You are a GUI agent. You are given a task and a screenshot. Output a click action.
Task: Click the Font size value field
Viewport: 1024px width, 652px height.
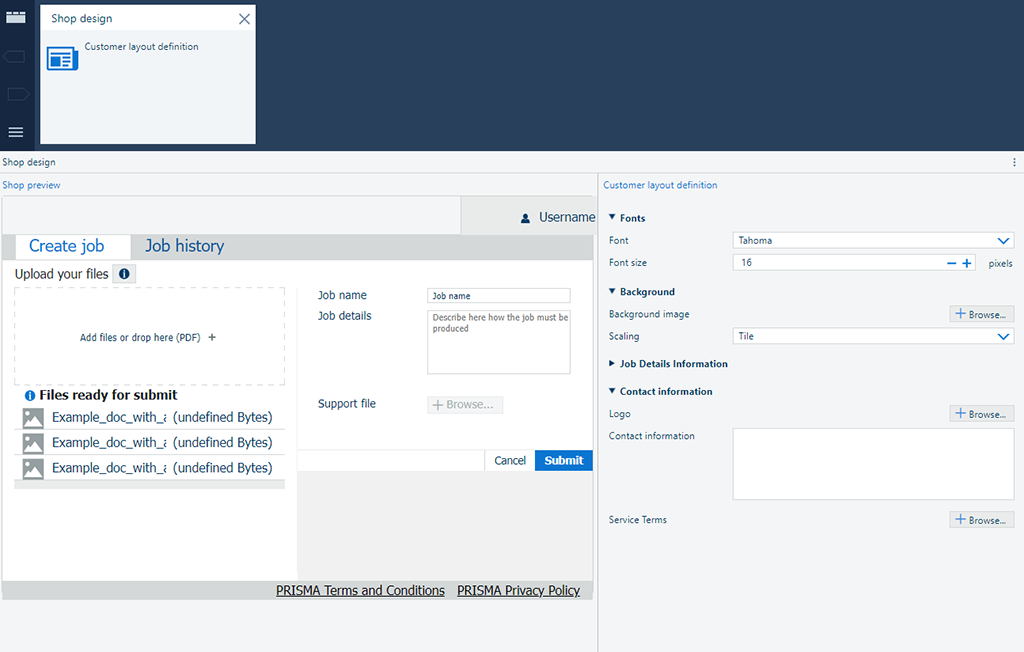point(839,263)
